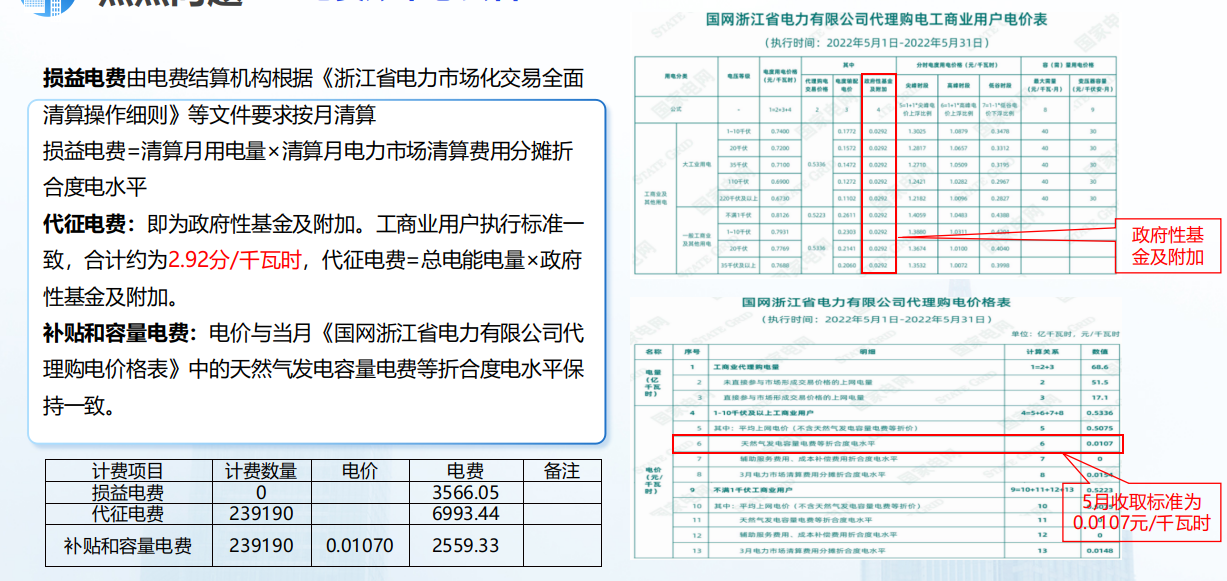Image resolution: width=1227 pixels, height=581 pixels.
Task: Select the price '0.6900' in 110千伏 row
Action: click(x=780, y=181)
